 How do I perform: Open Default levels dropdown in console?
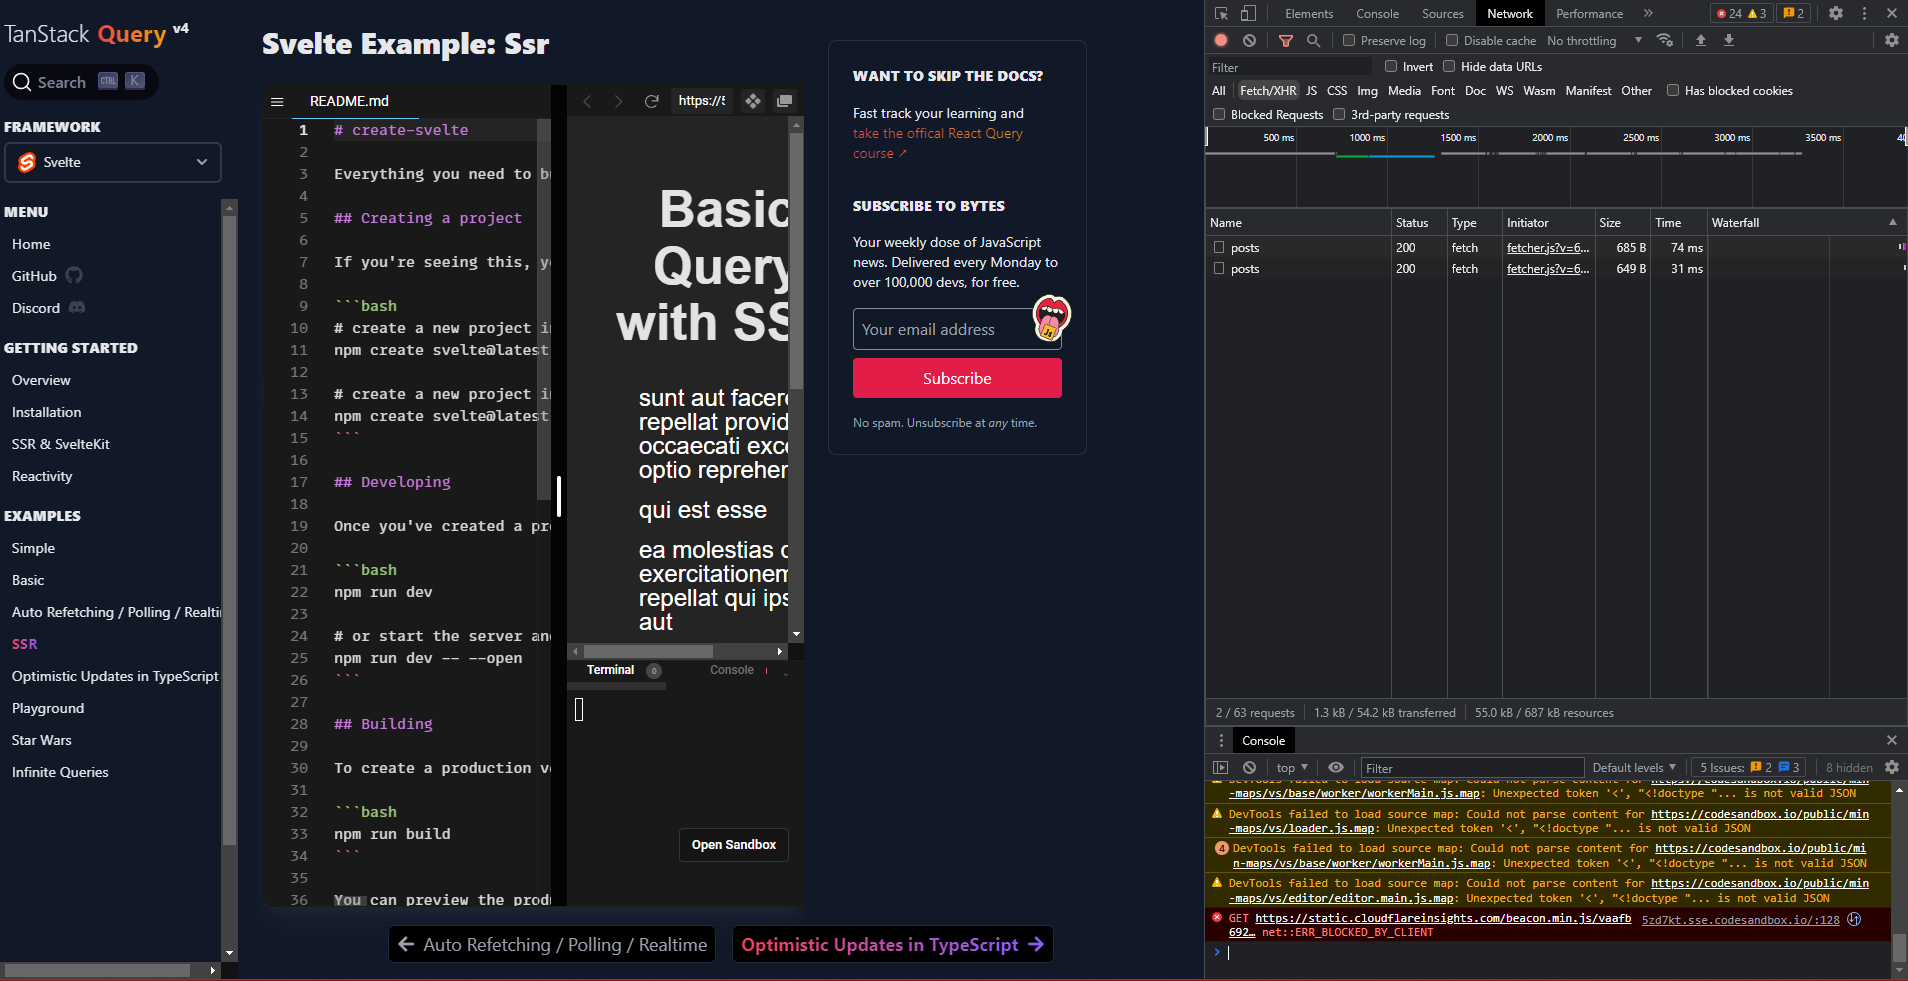pyautogui.click(x=1634, y=768)
